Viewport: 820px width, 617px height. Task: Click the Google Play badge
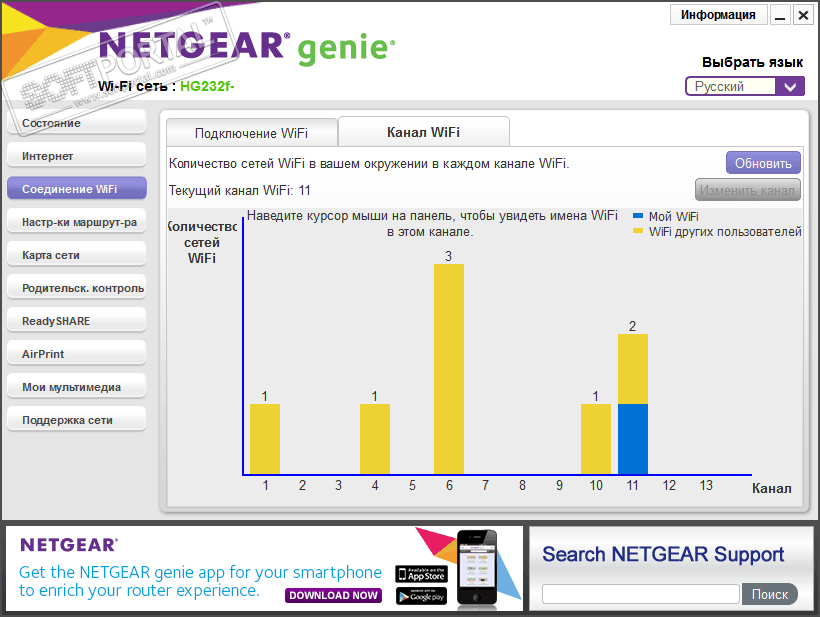click(422, 596)
